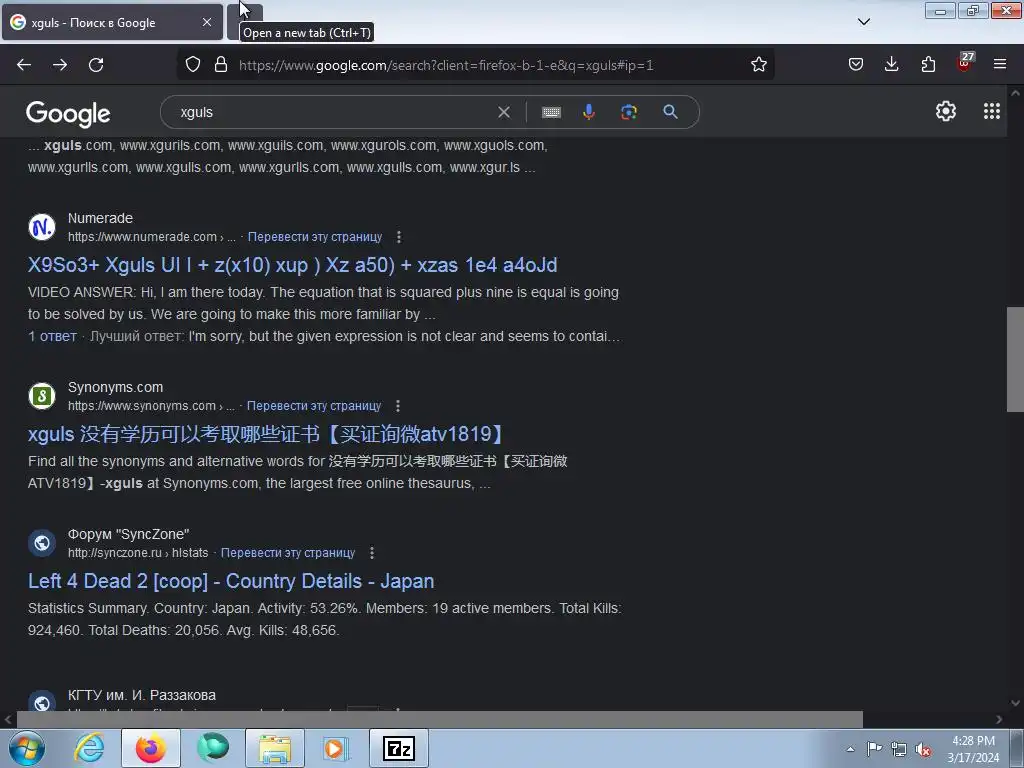Open Firefox downloads panel
This screenshot has width=1024, height=768.
891,65
